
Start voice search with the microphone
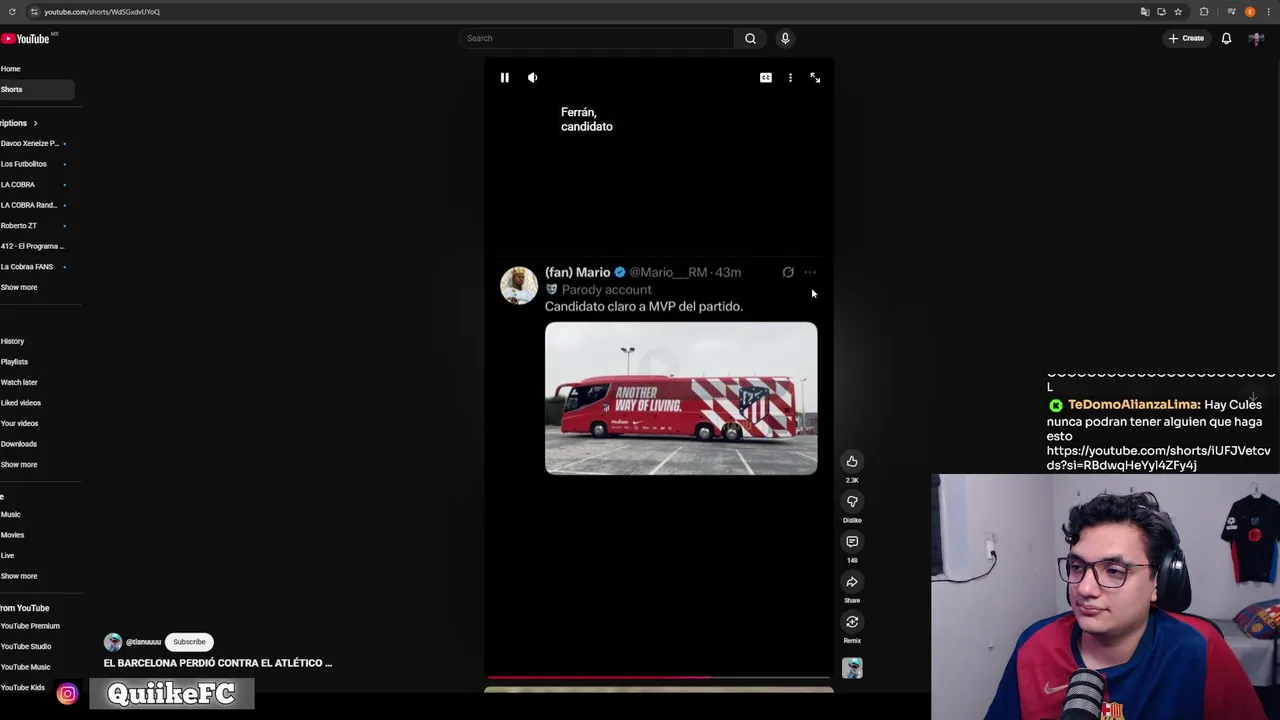point(785,38)
